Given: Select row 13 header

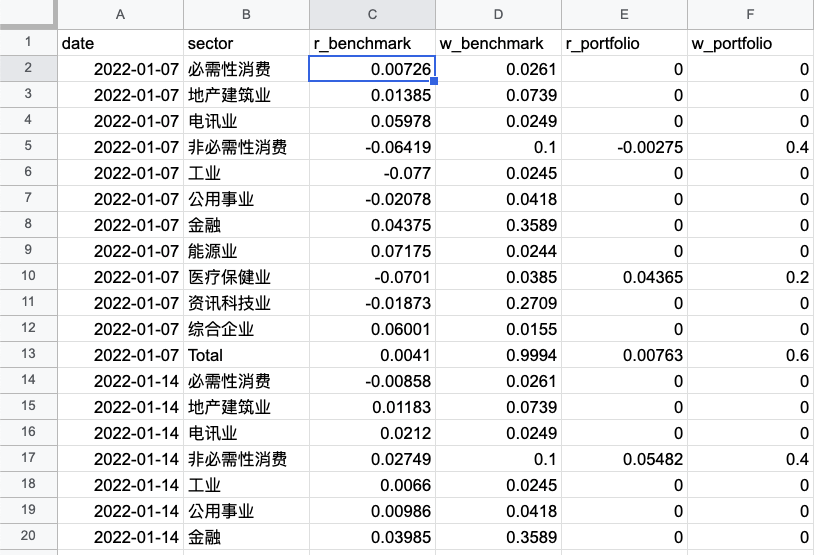Looking at the screenshot, I should [x=29, y=354].
